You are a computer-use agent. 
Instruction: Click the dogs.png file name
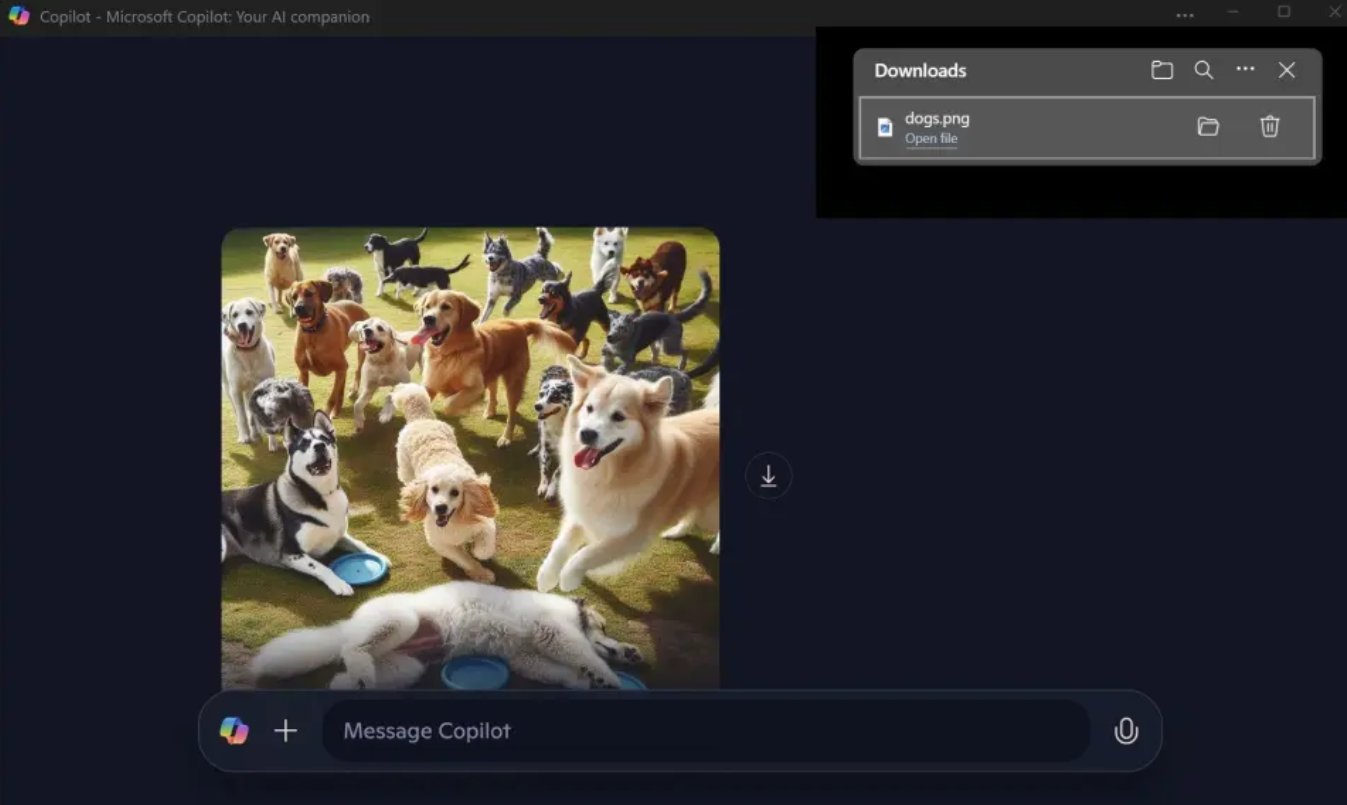937,118
